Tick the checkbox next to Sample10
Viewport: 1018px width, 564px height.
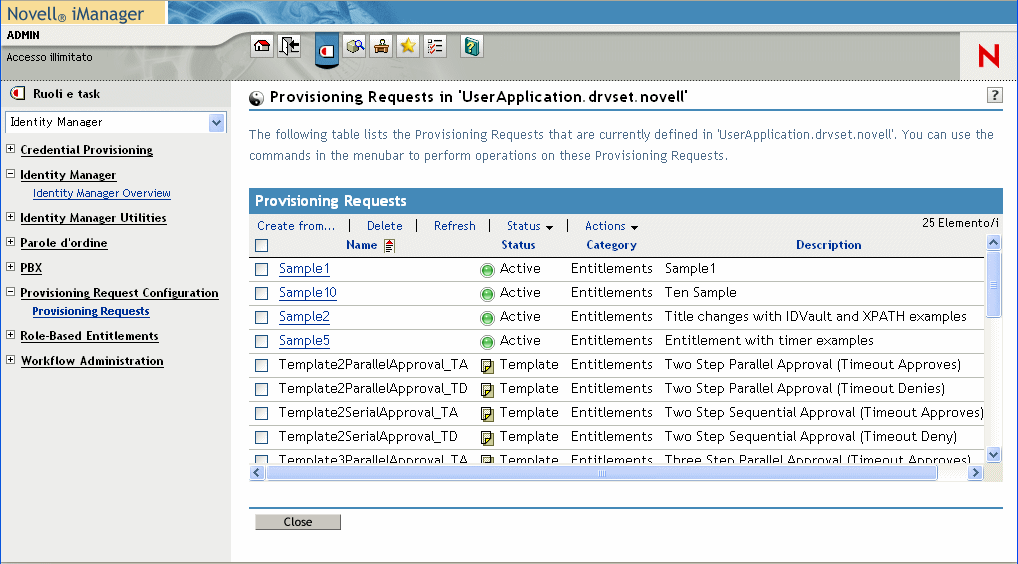tap(262, 293)
